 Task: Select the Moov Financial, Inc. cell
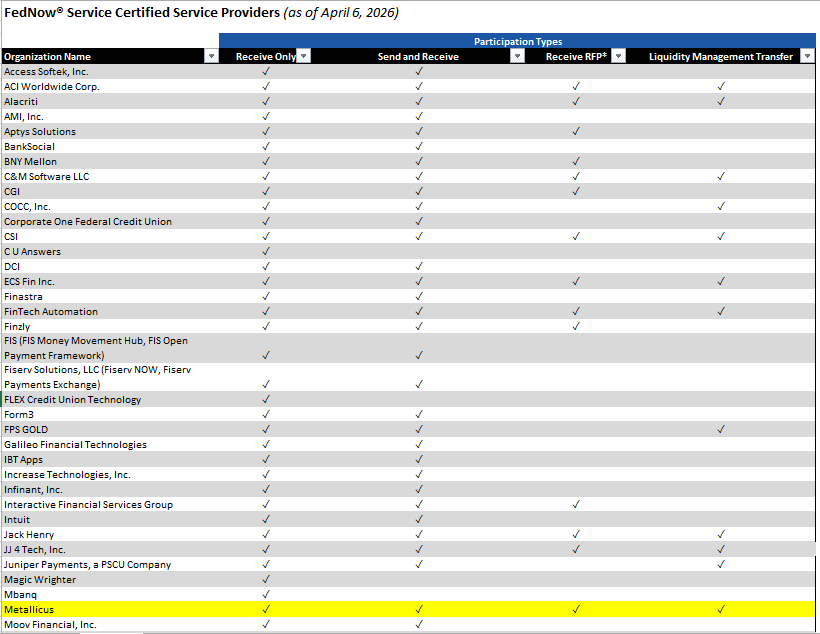[110, 625]
